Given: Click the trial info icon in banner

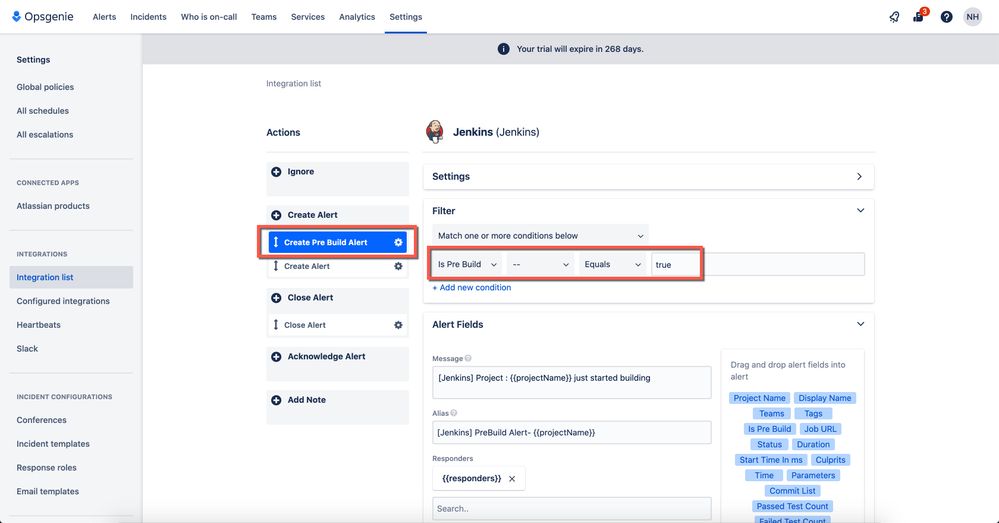Looking at the screenshot, I should [503, 49].
